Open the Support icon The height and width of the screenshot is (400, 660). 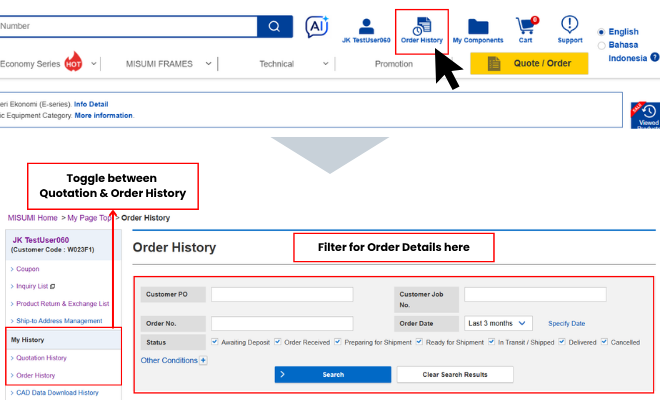tap(570, 29)
